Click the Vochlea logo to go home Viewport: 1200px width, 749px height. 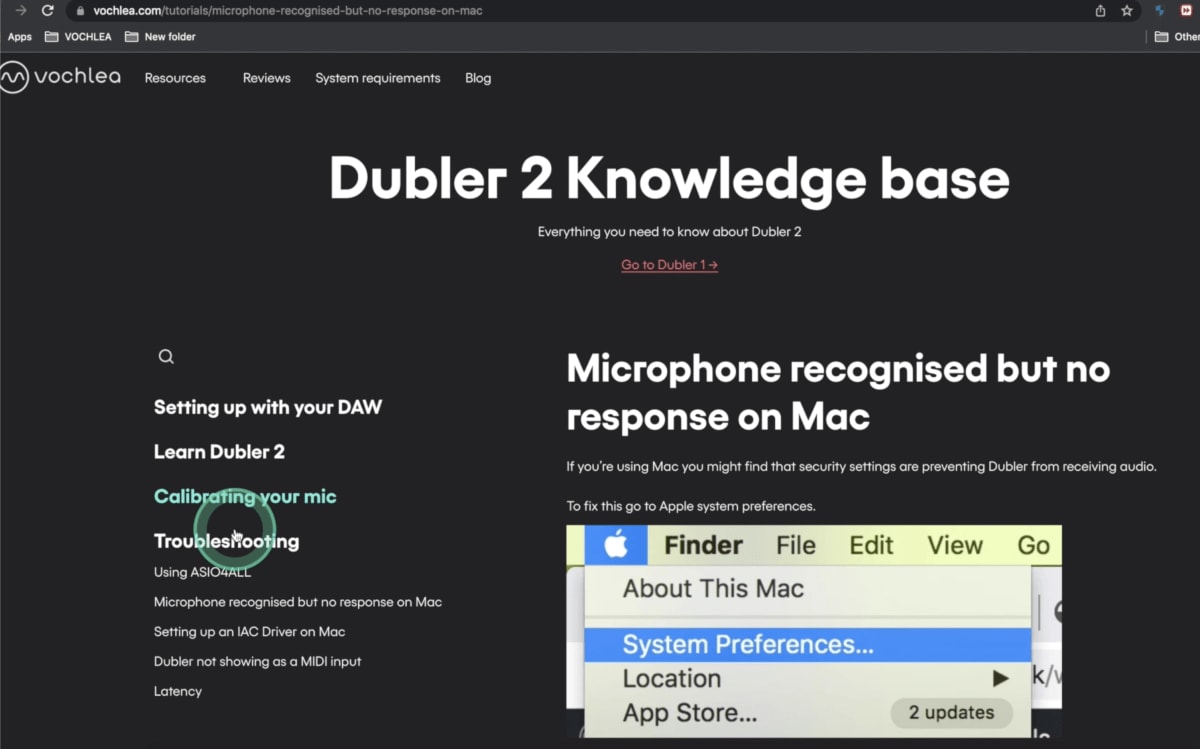point(60,77)
